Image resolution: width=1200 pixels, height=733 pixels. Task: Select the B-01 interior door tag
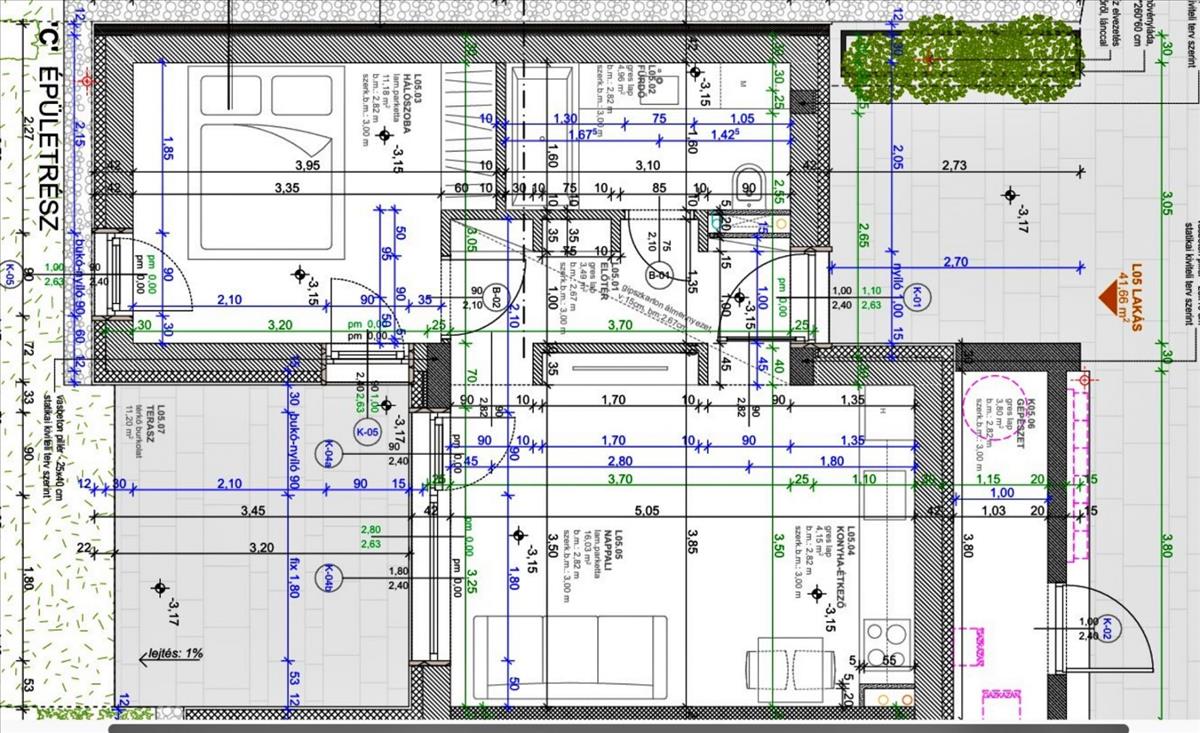click(658, 275)
